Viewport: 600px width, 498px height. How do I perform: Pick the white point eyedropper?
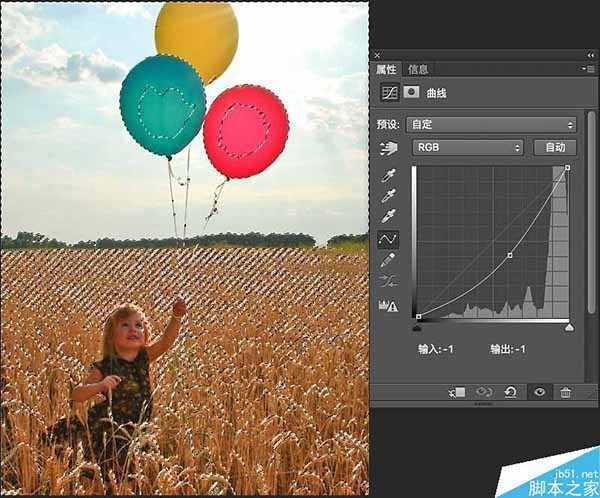[x=389, y=216]
